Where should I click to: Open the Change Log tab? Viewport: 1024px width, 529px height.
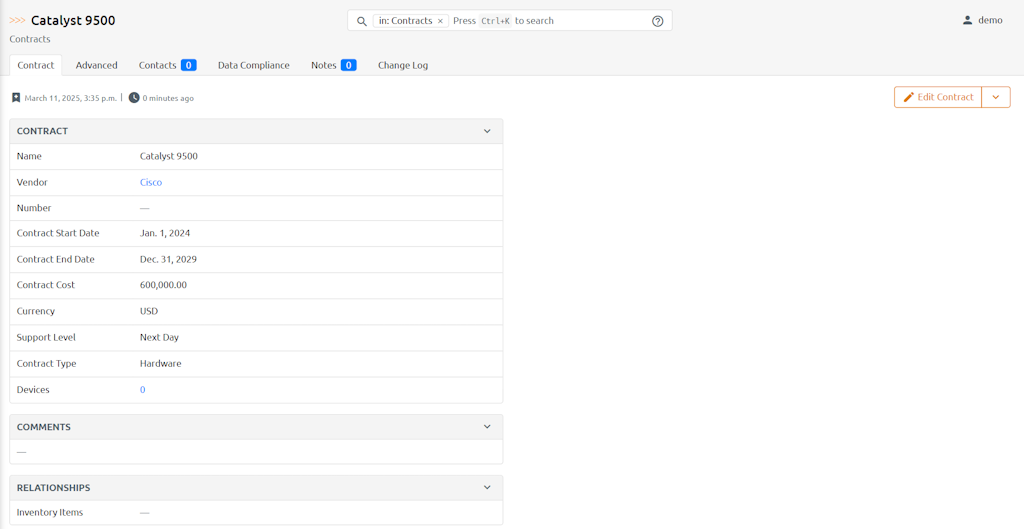[x=402, y=65]
